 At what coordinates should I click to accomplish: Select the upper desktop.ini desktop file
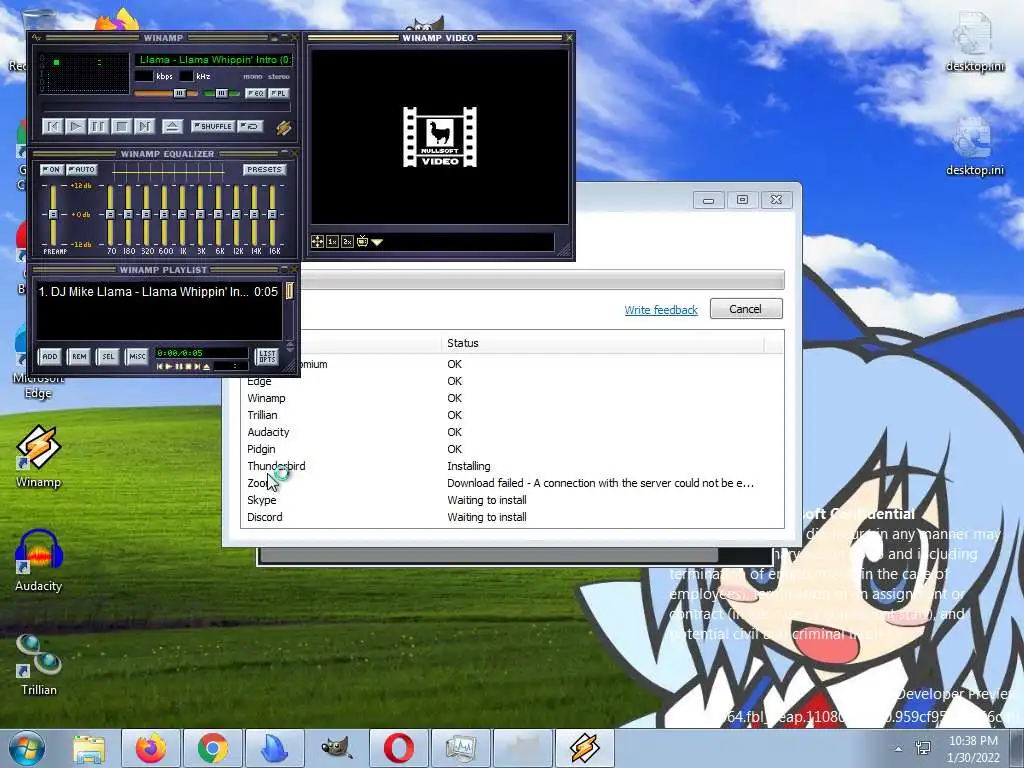[x=974, y=42]
